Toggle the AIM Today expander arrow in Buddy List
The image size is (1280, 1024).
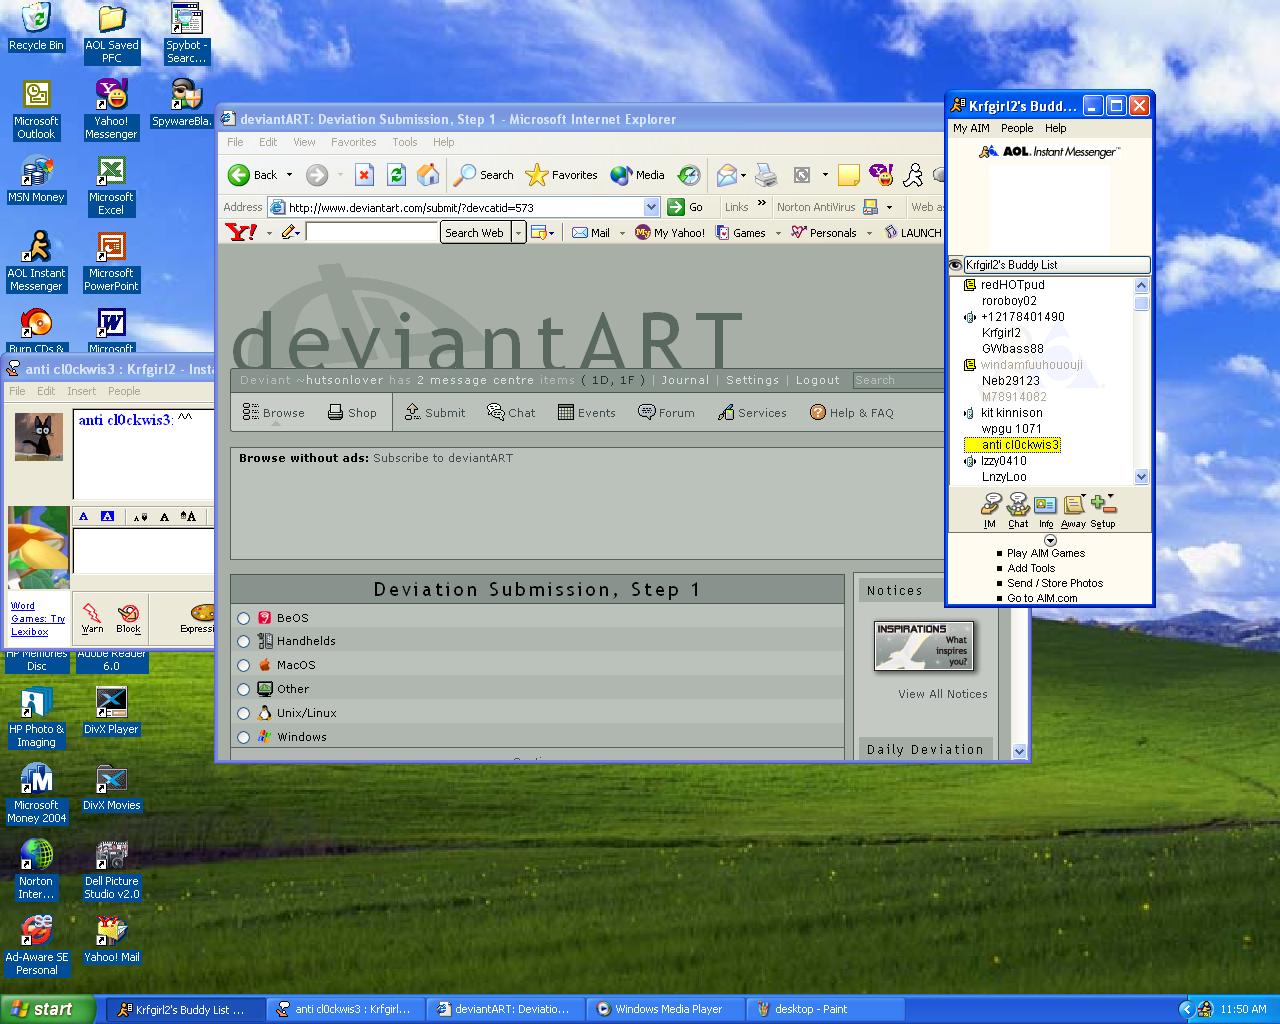point(1050,540)
